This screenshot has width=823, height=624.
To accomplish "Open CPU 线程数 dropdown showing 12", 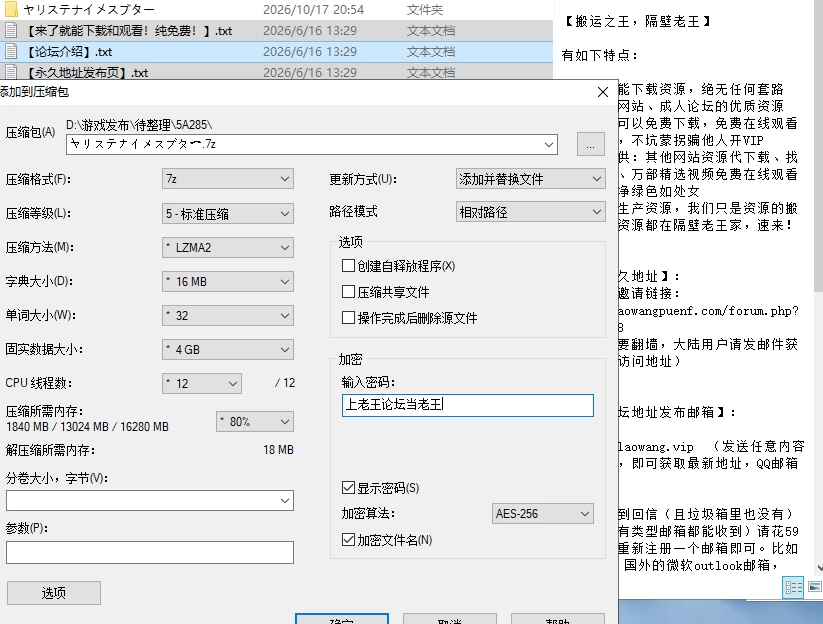I will point(202,384).
